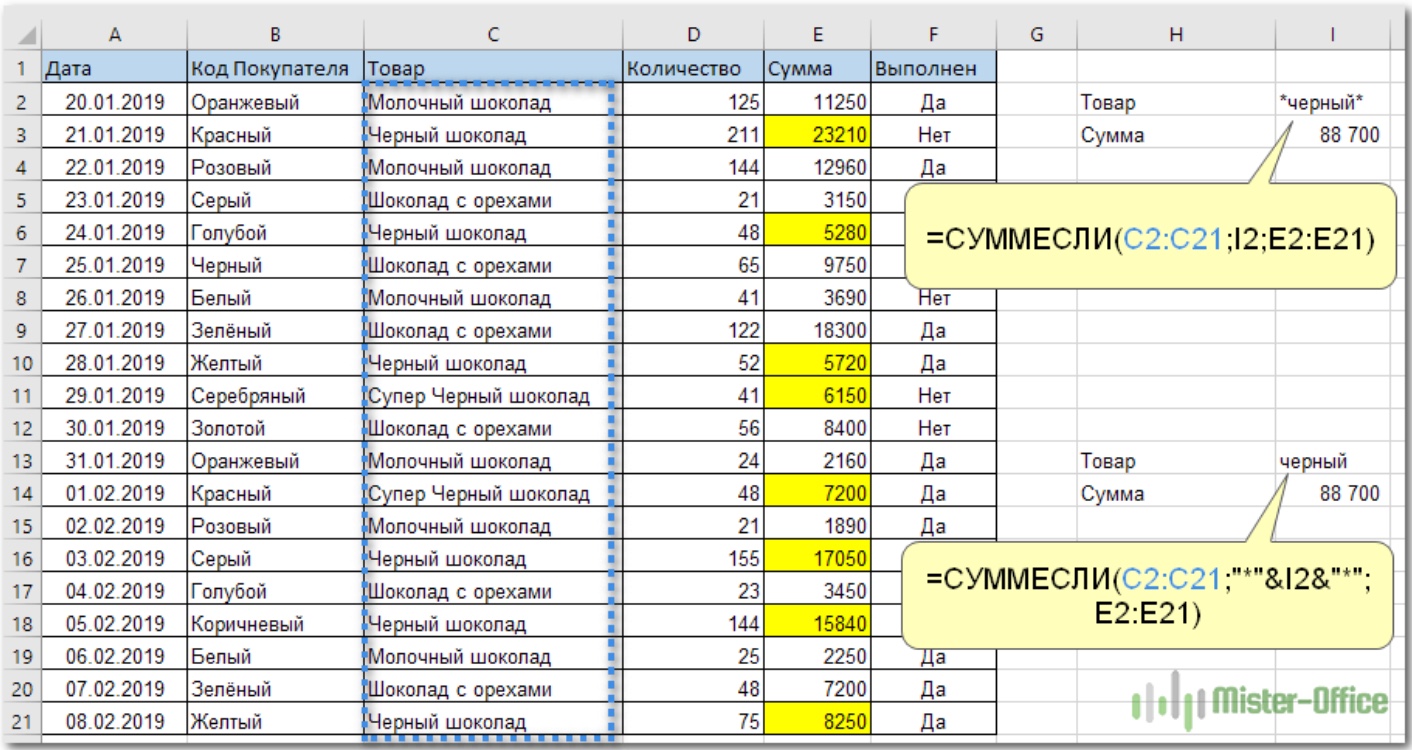Select column H header
Image resolution: width=1412 pixels, height=750 pixels.
coord(1175,34)
